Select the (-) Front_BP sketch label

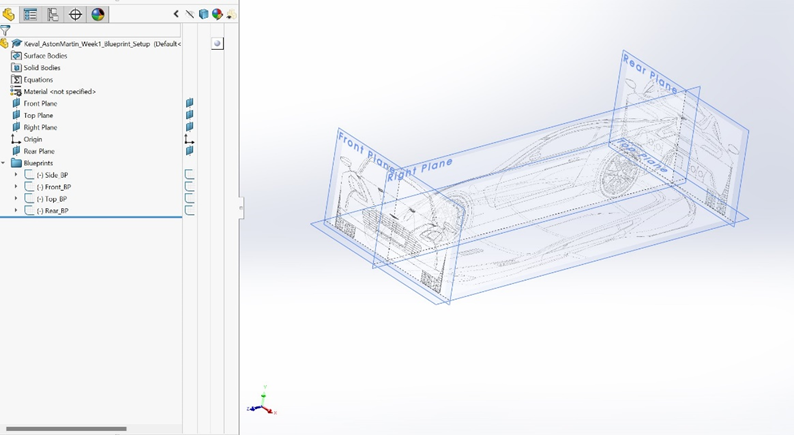tap(54, 187)
